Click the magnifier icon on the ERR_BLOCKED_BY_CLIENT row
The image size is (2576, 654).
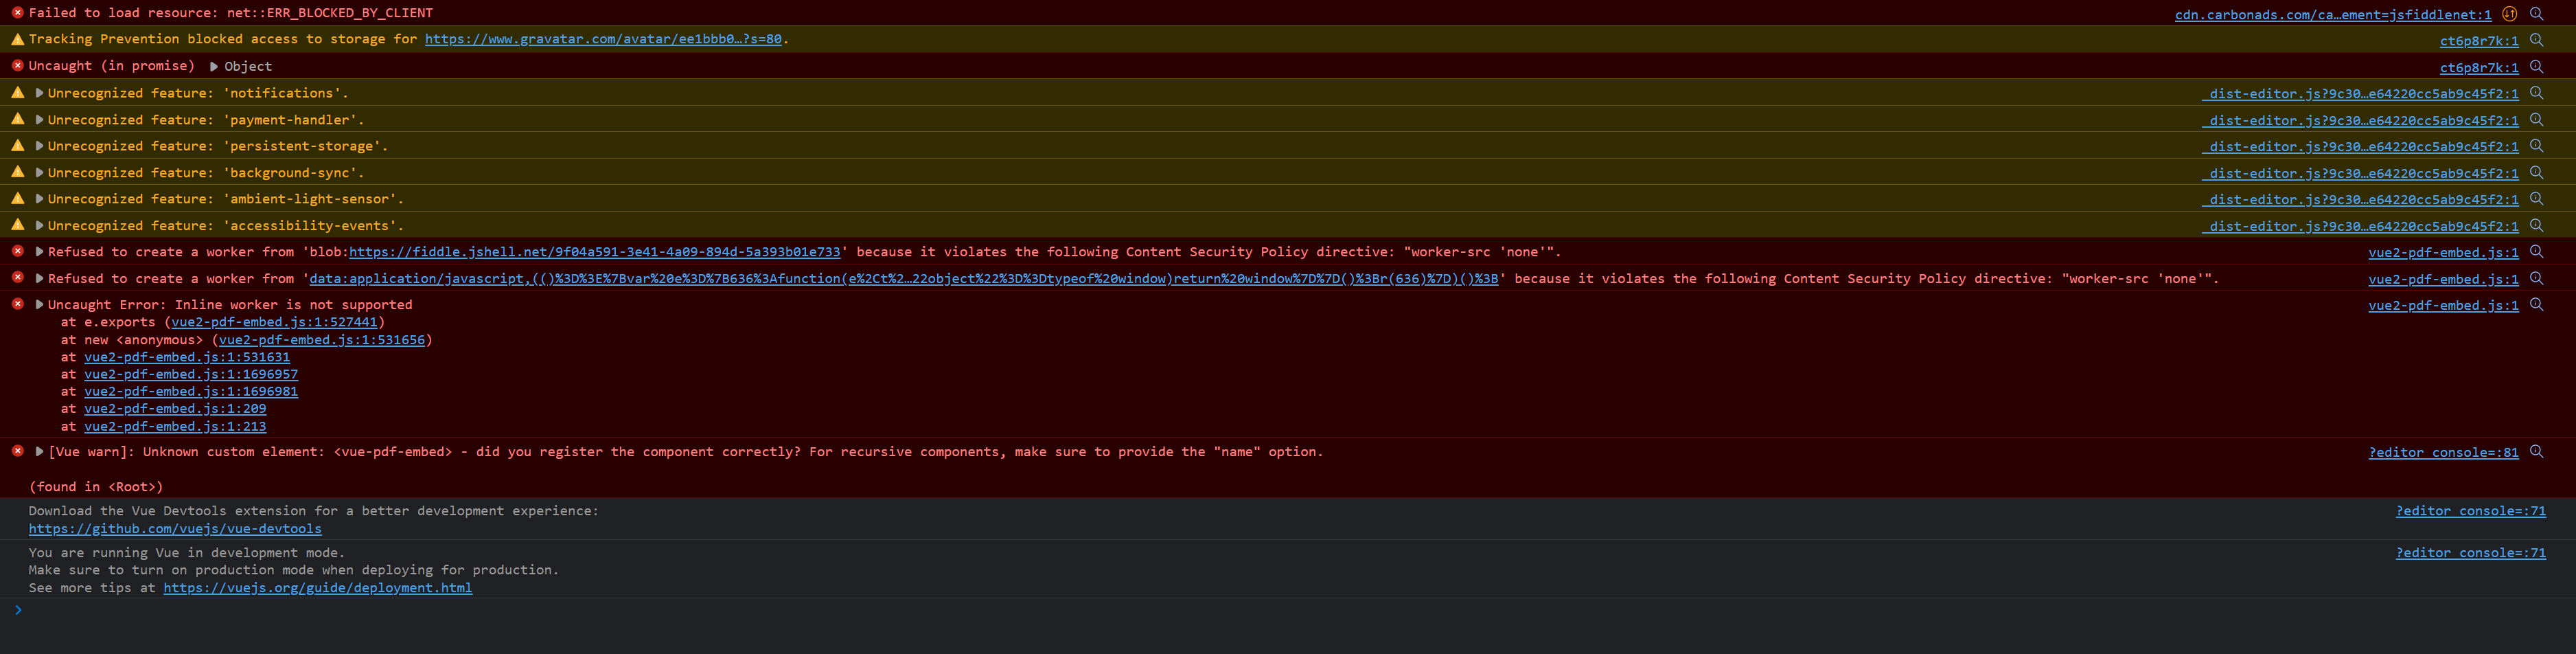[x=2536, y=14]
